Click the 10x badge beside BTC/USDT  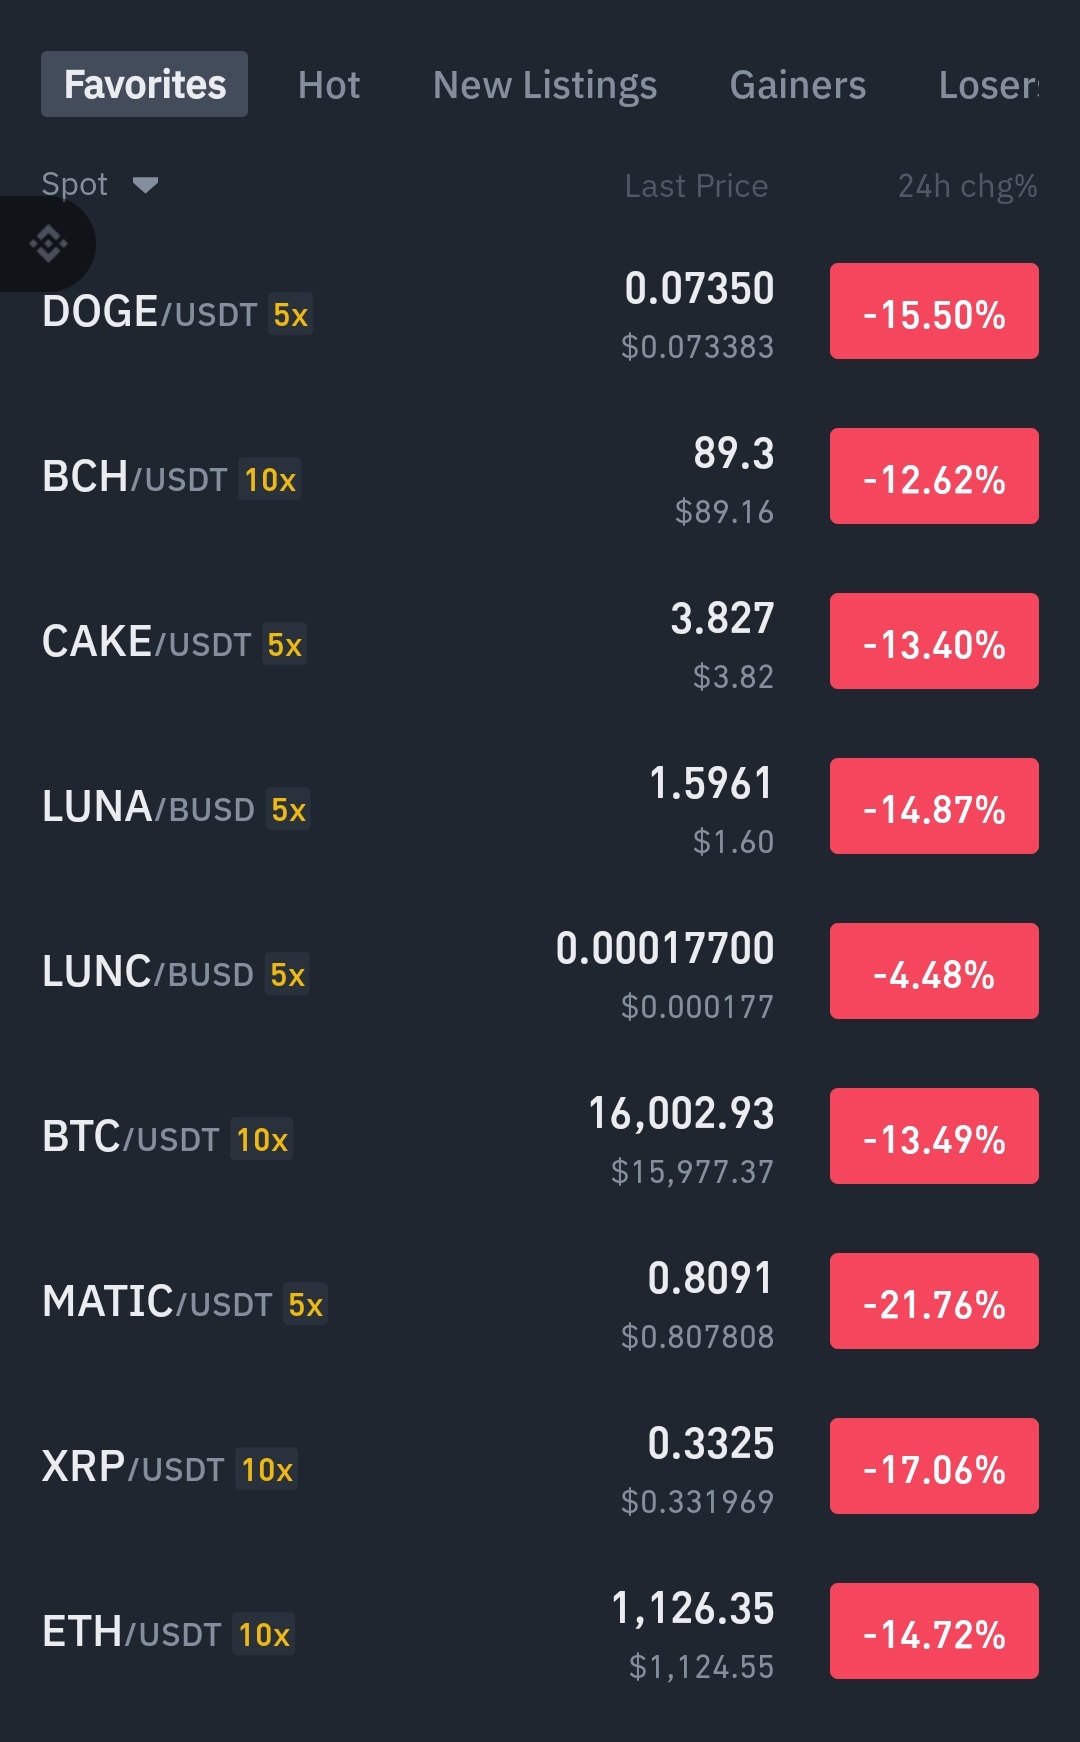pyautogui.click(x=262, y=1139)
